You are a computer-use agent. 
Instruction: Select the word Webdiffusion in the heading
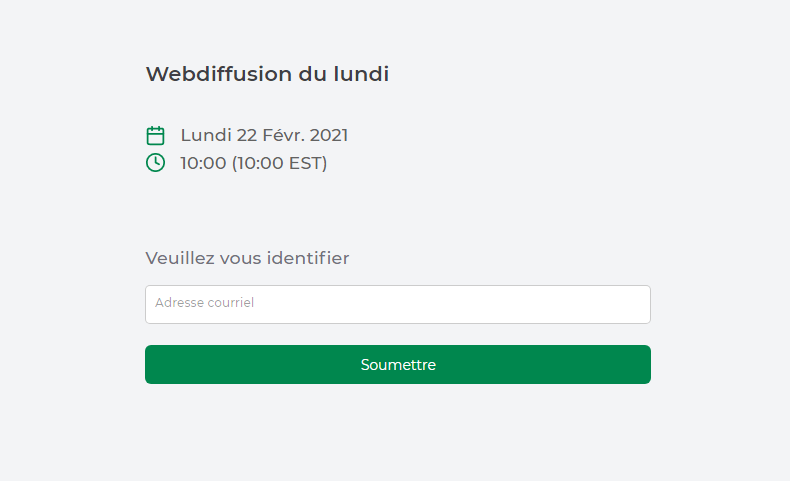pos(219,74)
